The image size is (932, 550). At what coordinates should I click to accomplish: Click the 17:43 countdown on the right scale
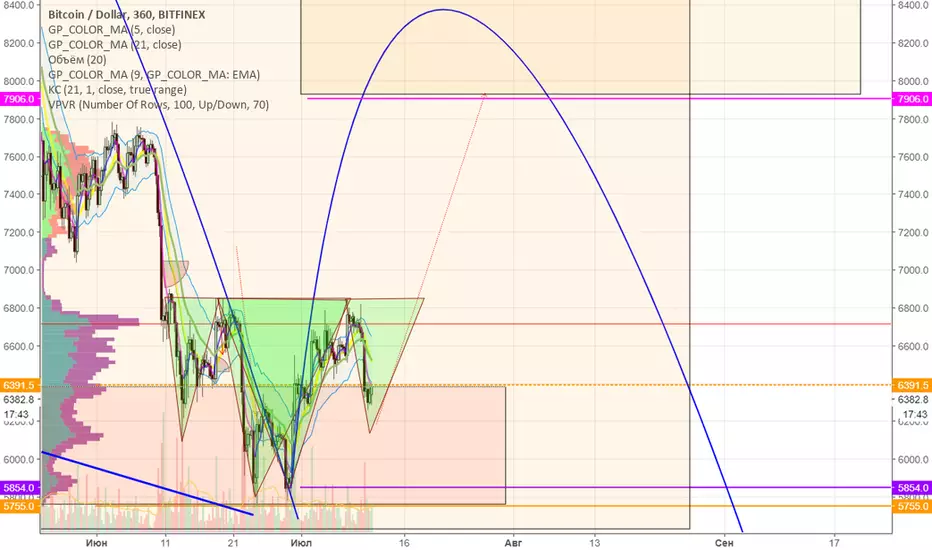coord(914,414)
